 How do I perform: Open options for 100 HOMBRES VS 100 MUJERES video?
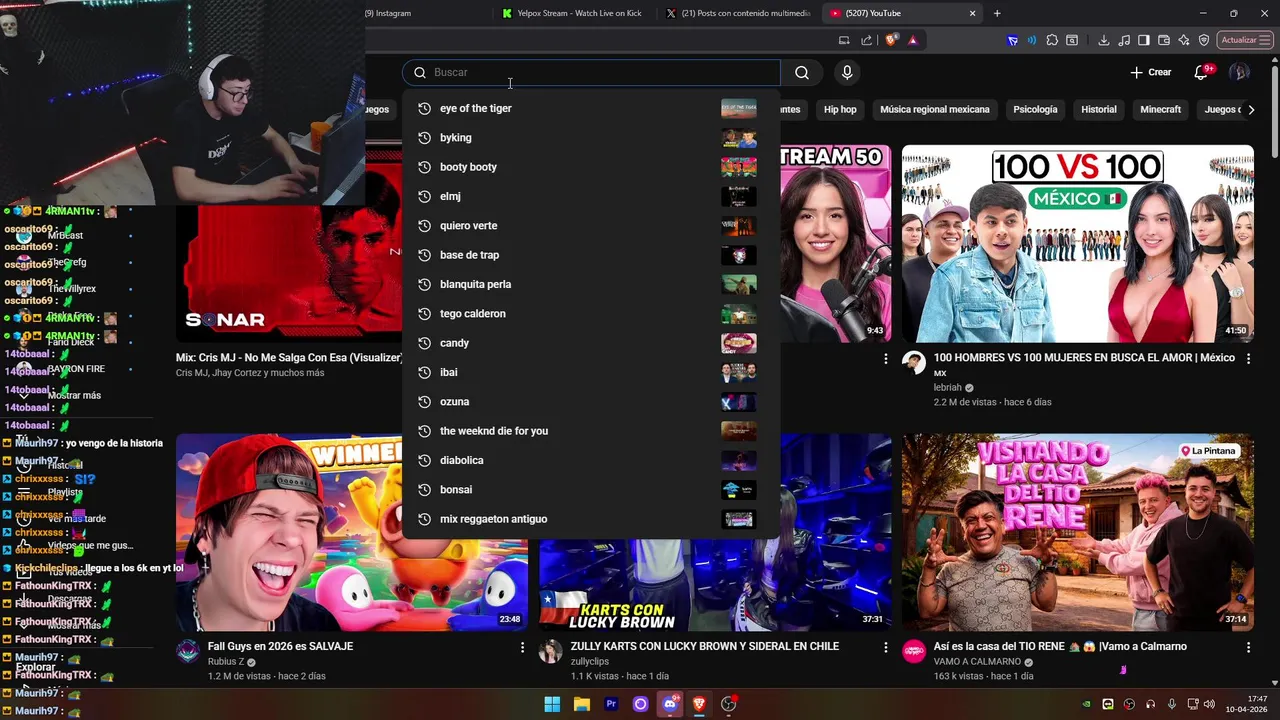1248,358
